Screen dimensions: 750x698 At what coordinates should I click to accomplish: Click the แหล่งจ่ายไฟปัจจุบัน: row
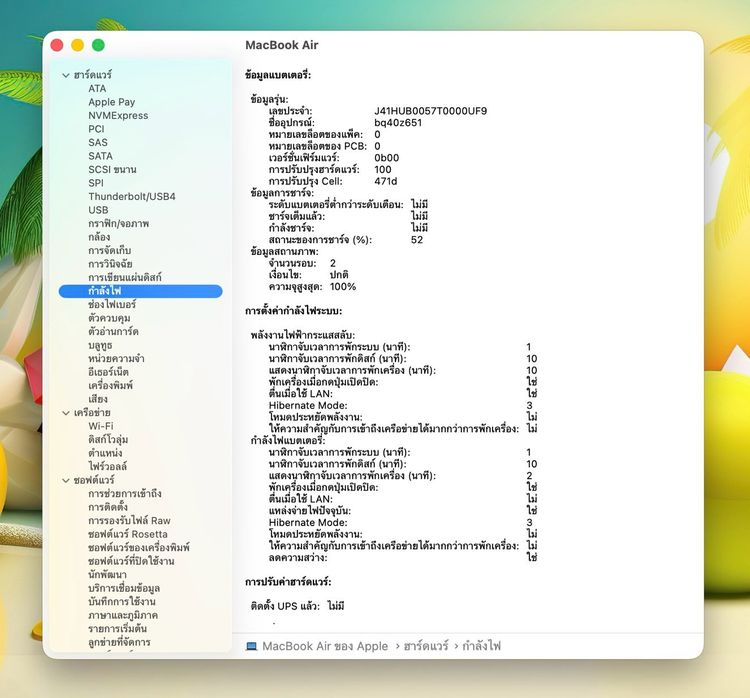403,510
